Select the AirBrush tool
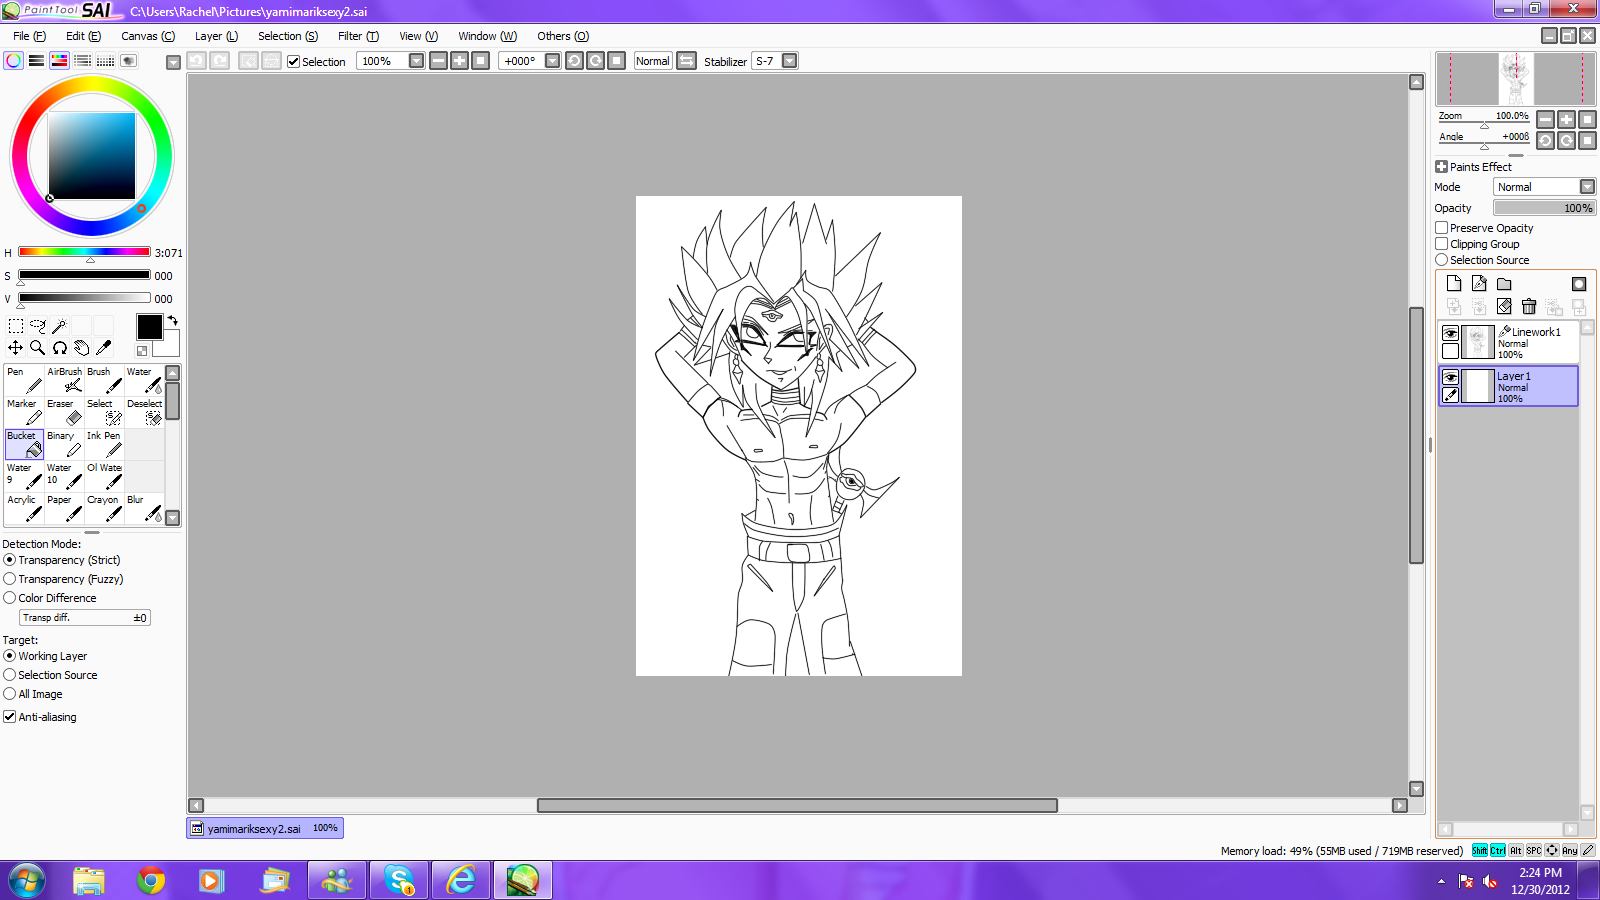The height and width of the screenshot is (900, 1600). (x=64, y=380)
